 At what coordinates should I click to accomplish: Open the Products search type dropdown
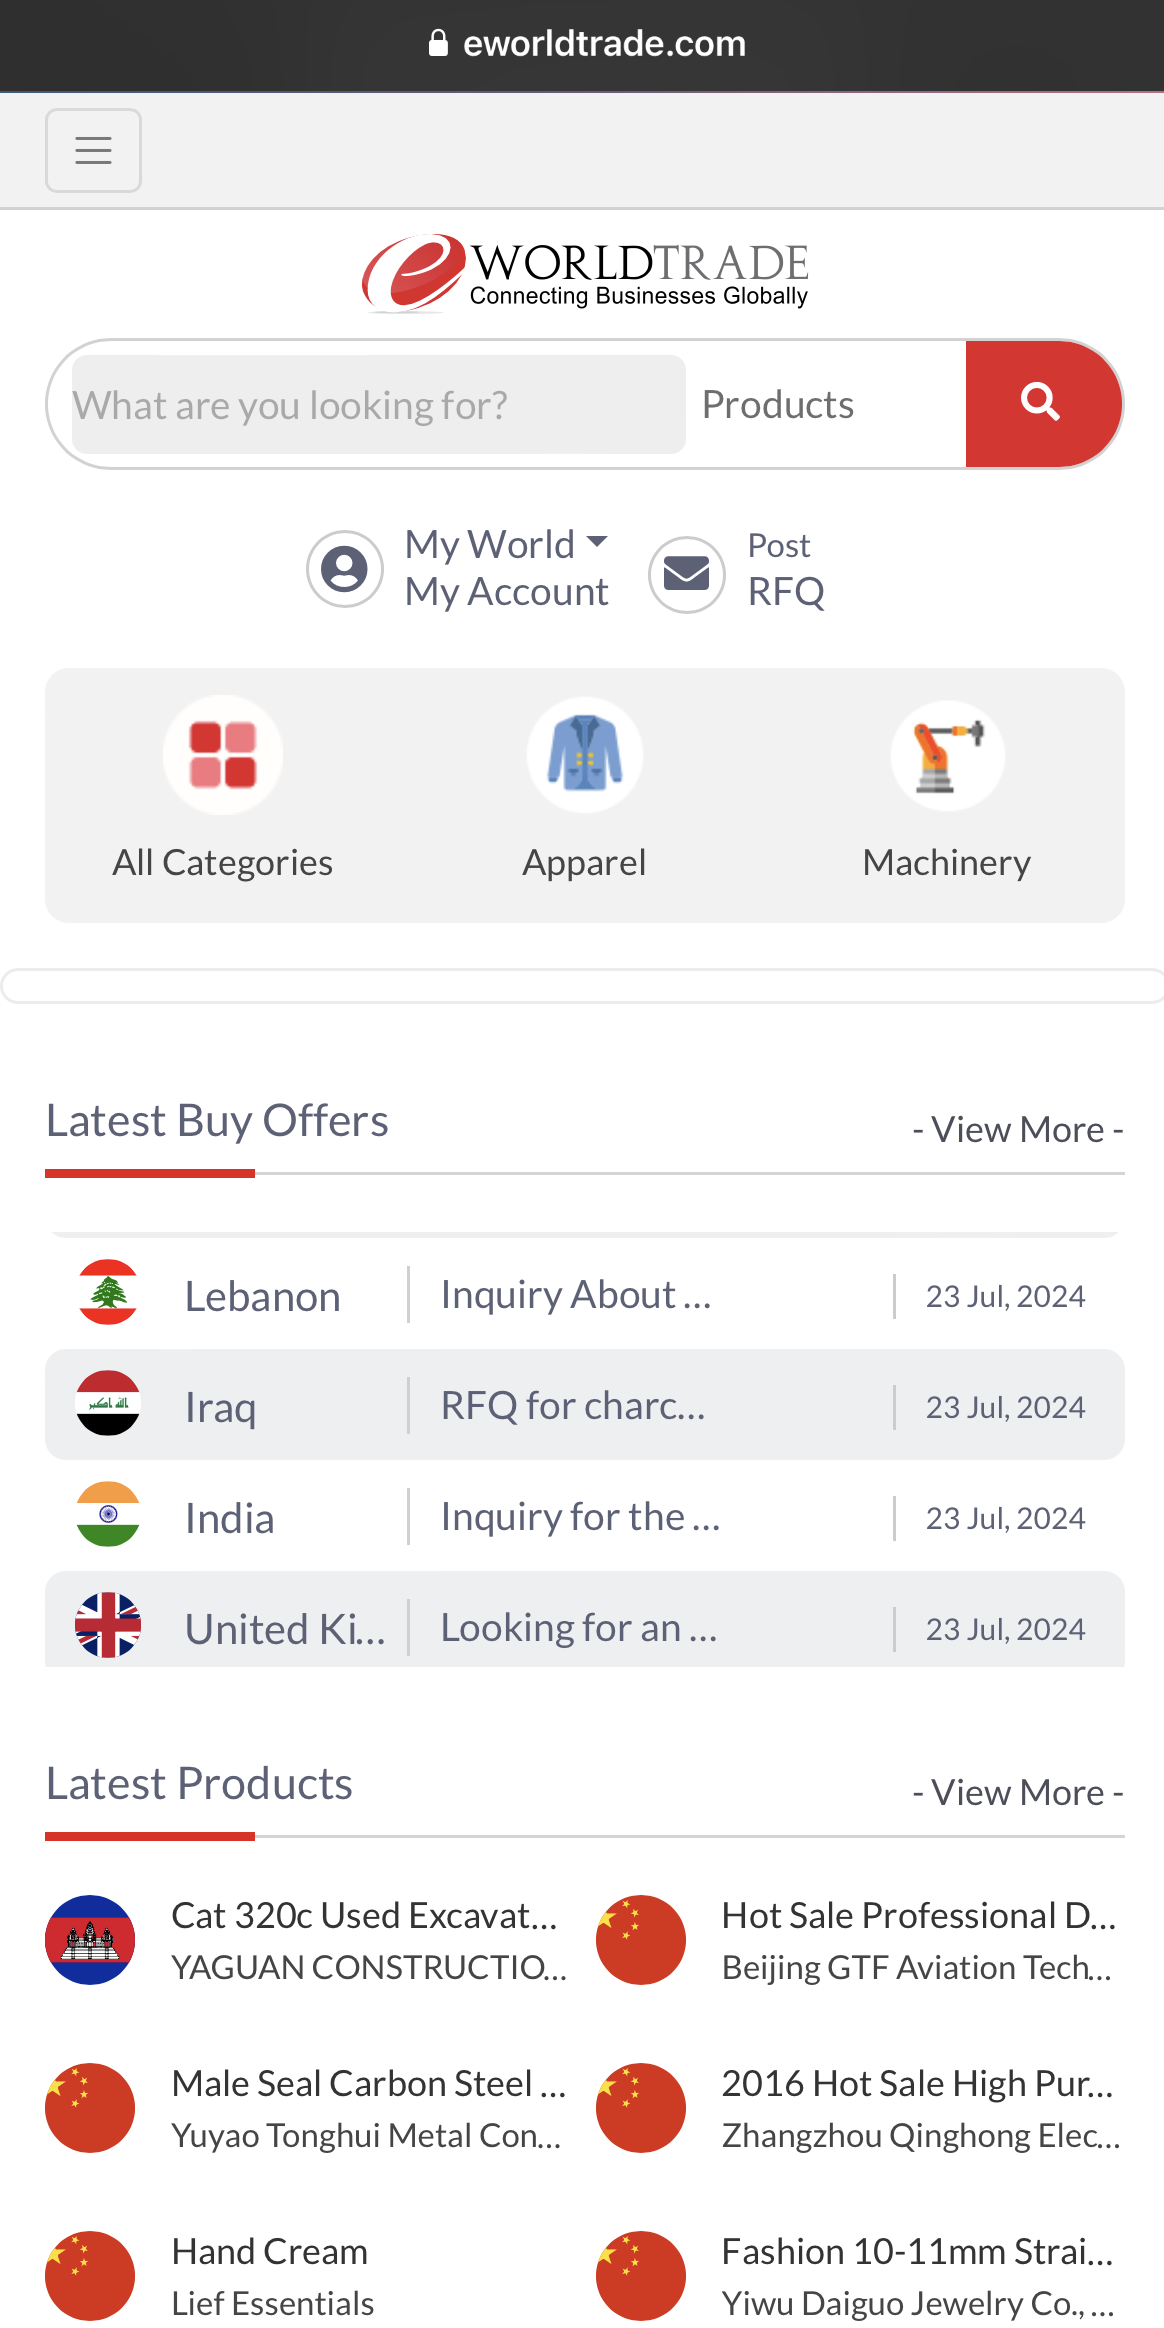(820, 405)
